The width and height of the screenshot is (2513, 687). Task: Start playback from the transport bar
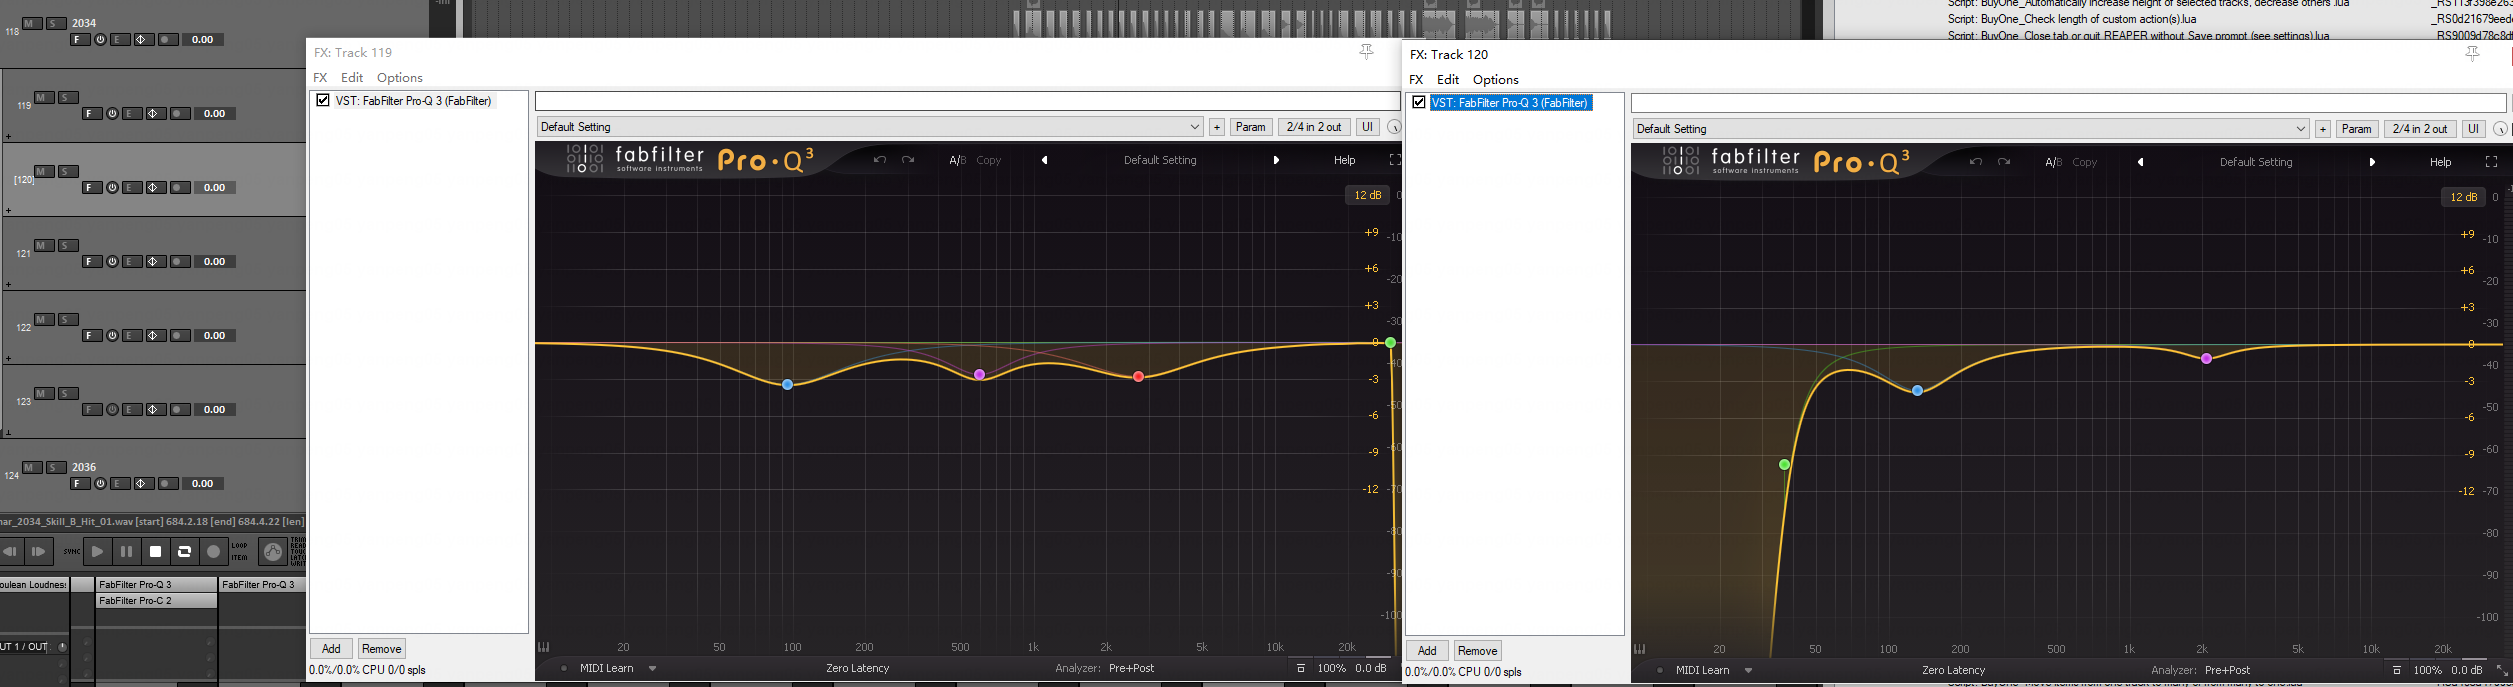pyautogui.click(x=97, y=551)
